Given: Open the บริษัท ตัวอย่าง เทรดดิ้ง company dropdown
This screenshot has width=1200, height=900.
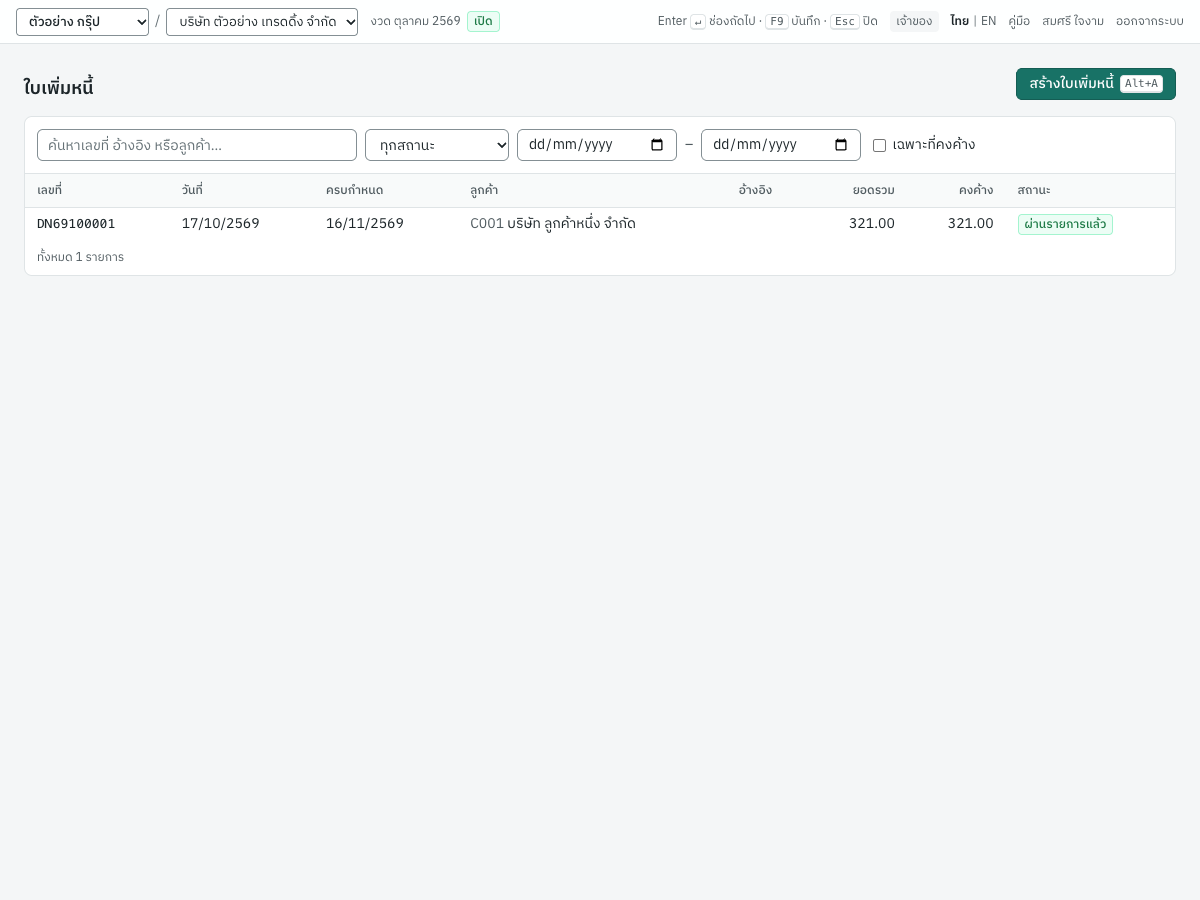Looking at the screenshot, I should coord(262,22).
